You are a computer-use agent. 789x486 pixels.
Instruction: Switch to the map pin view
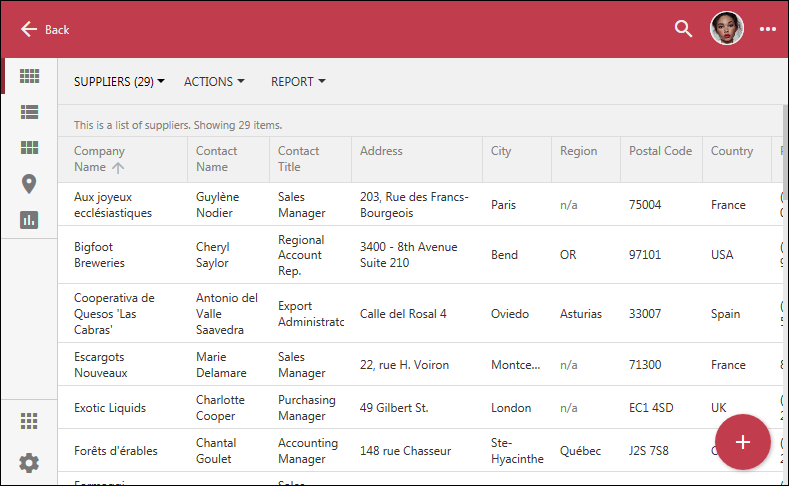pos(29,184)
